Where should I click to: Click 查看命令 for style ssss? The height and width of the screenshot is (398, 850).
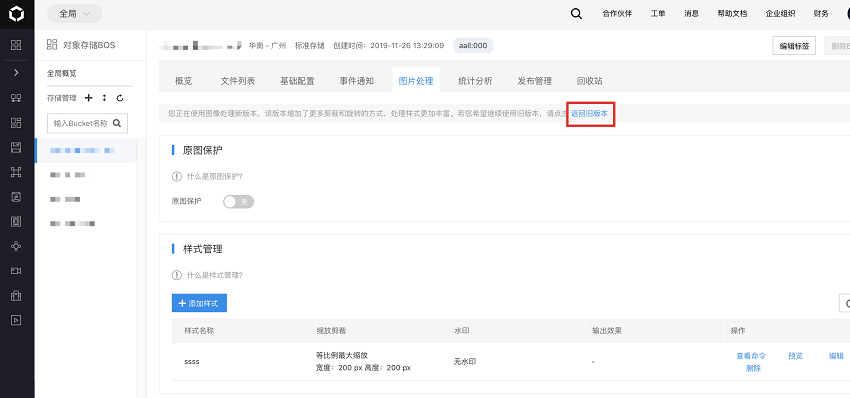click(x=751, y=356)
